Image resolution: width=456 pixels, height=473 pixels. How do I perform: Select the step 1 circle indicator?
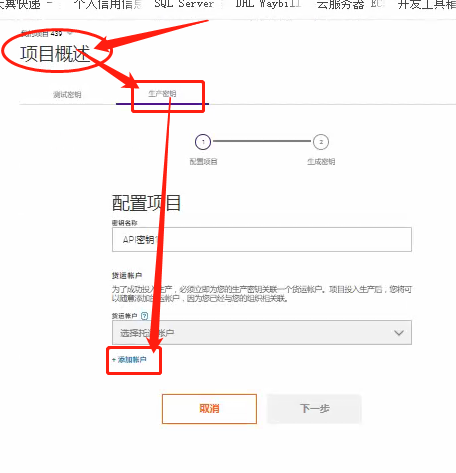203,142
